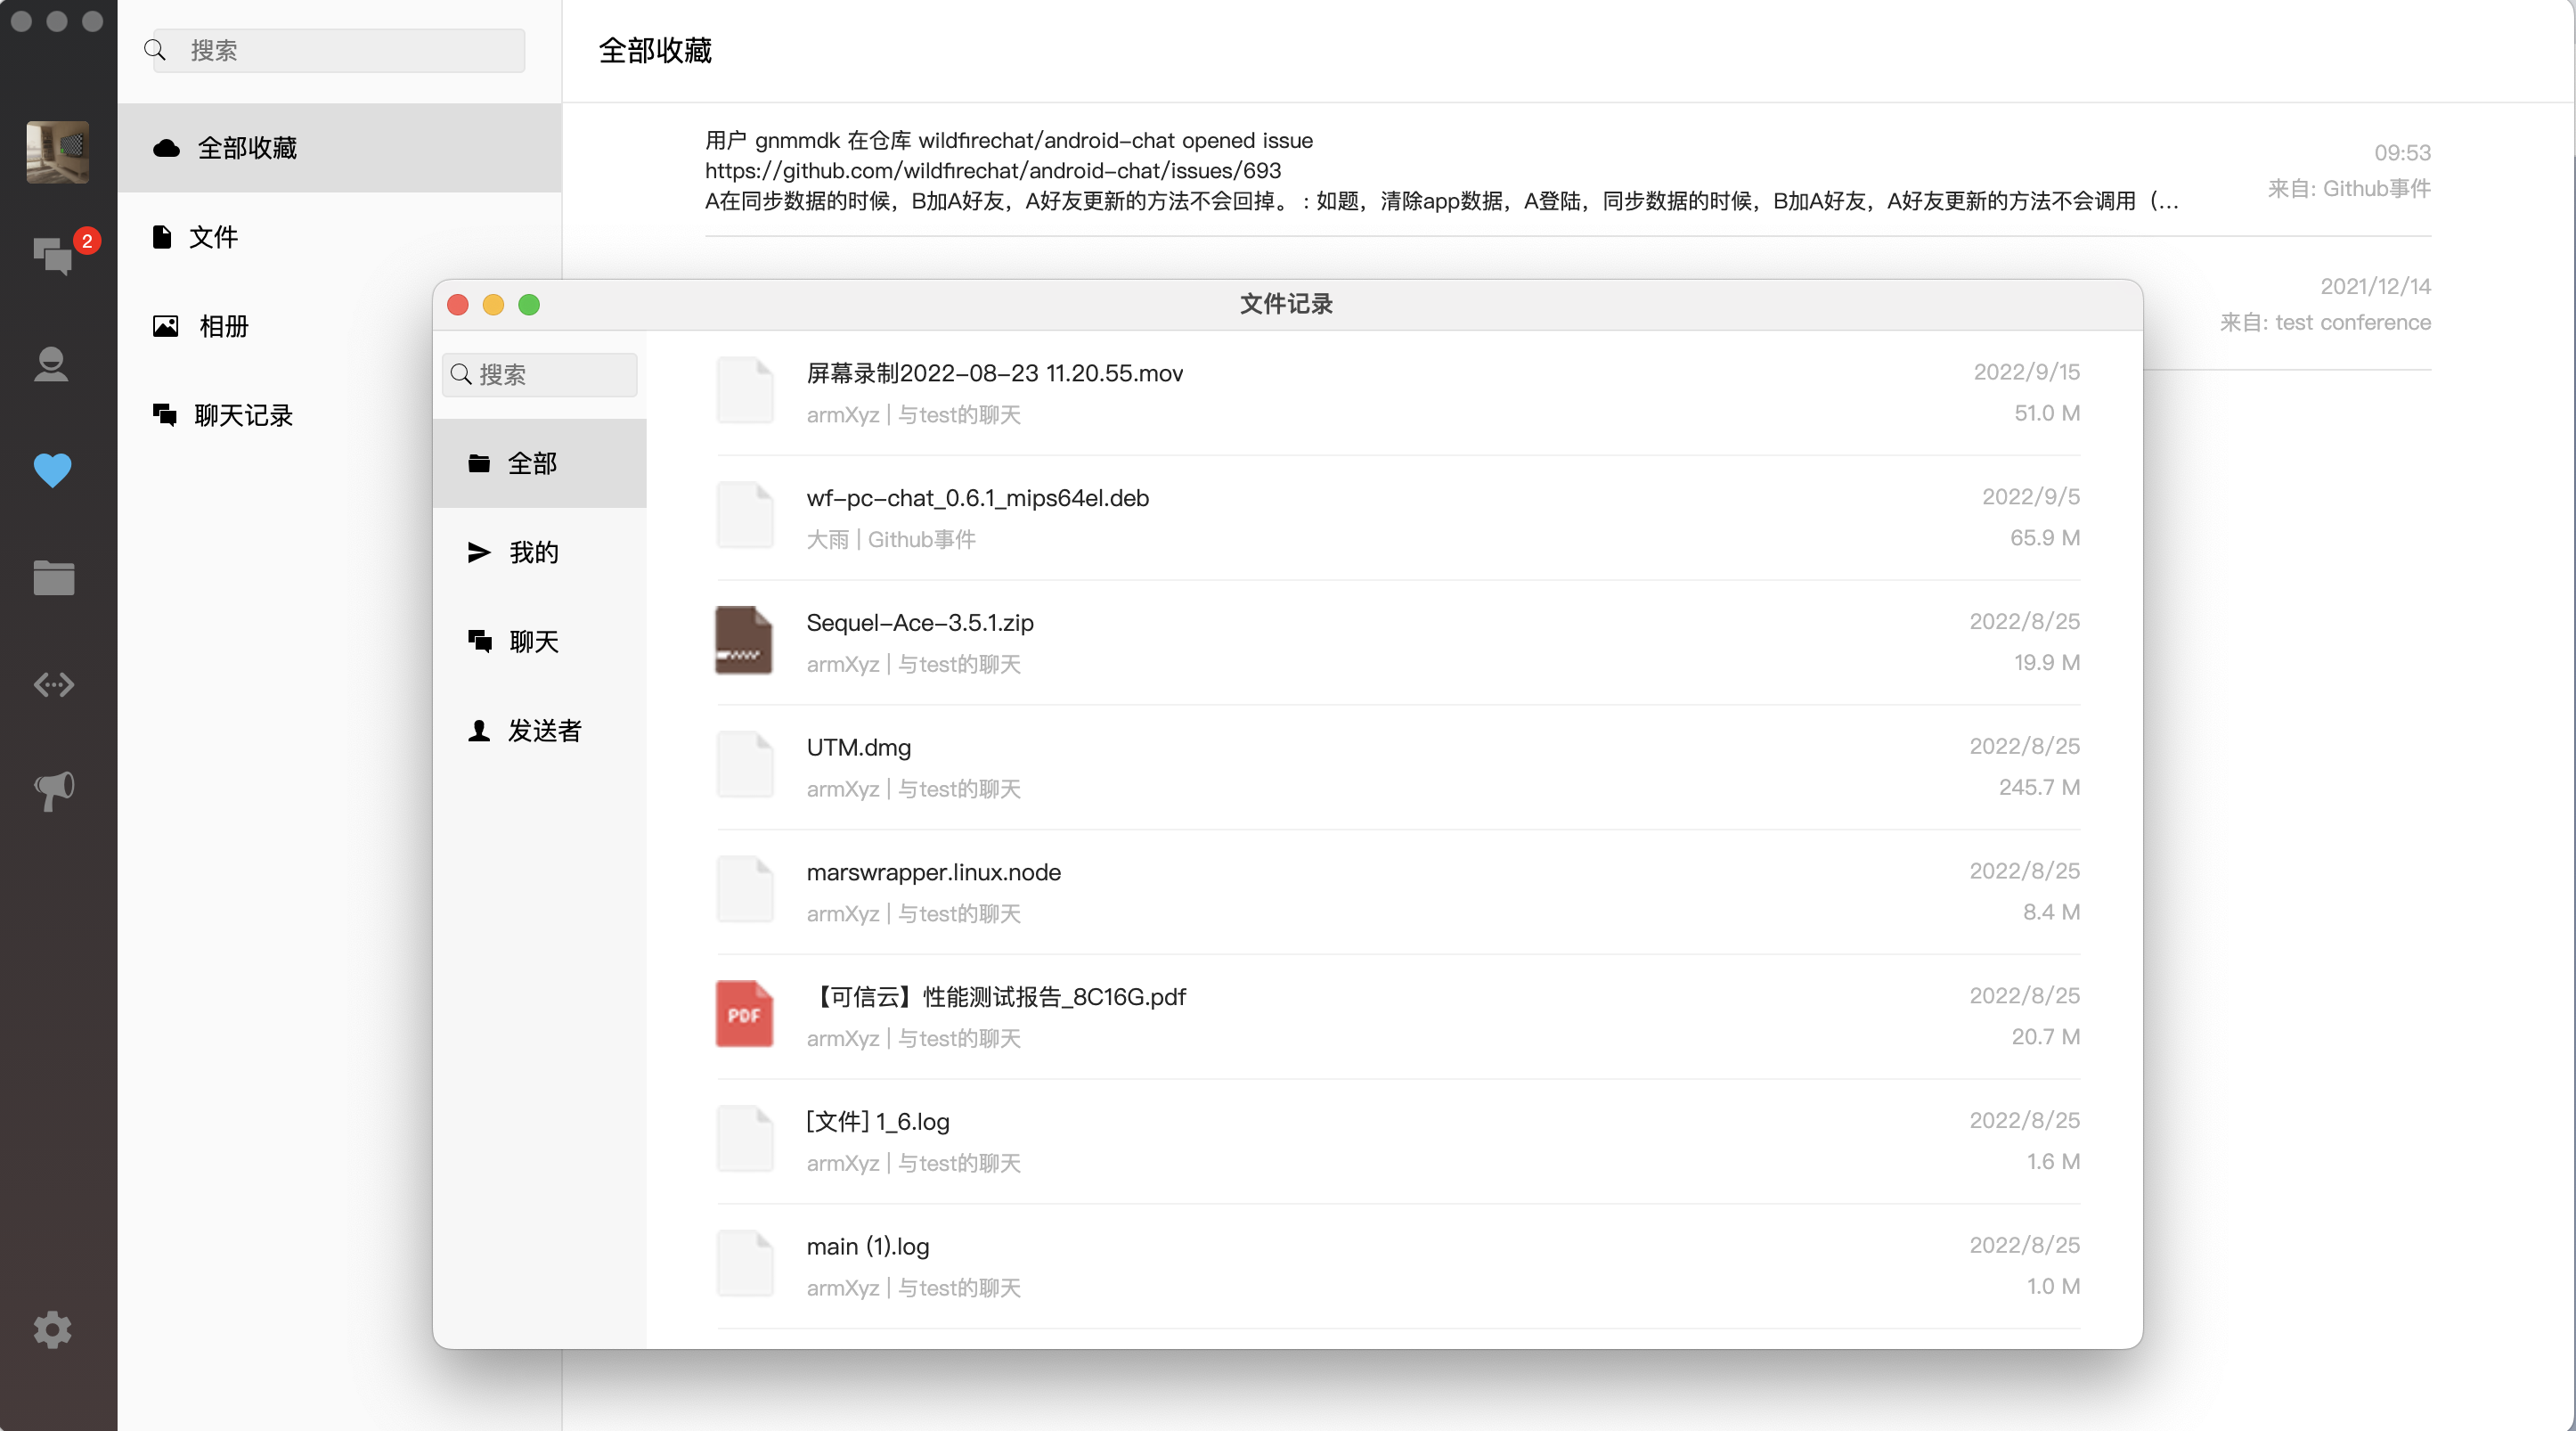The width and height of the screenshot is (2576, 1431).
Task: Click the code brackets sidebar icon
Action: coord(53,685)
